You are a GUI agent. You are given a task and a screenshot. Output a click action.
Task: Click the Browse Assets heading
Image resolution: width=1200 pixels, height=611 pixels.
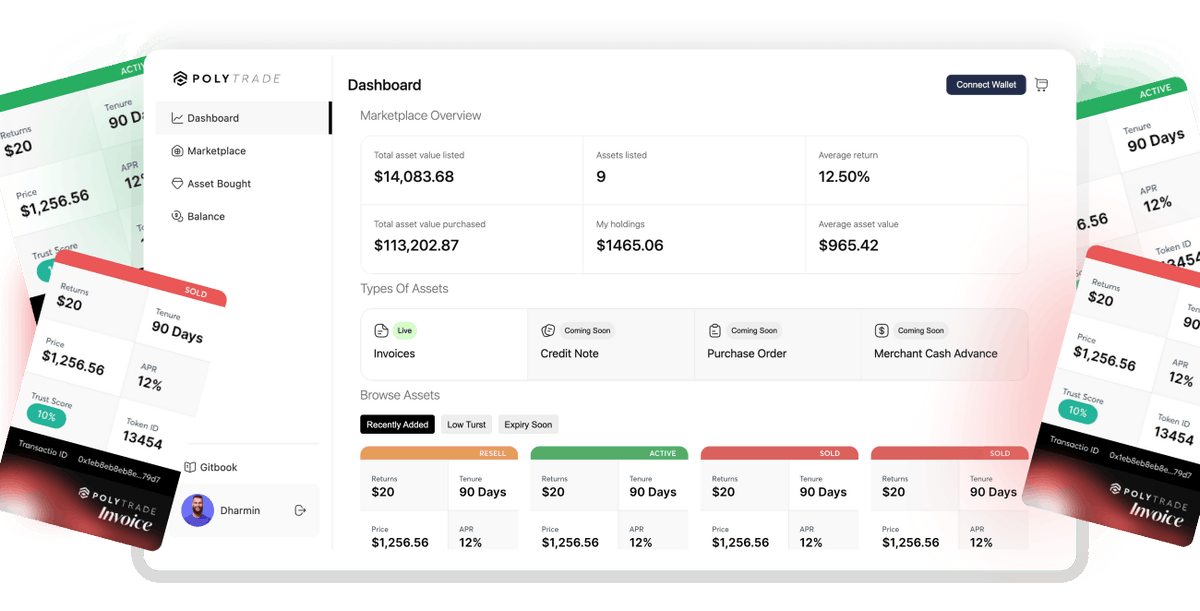pyautogui.click(x=400, y=396)
